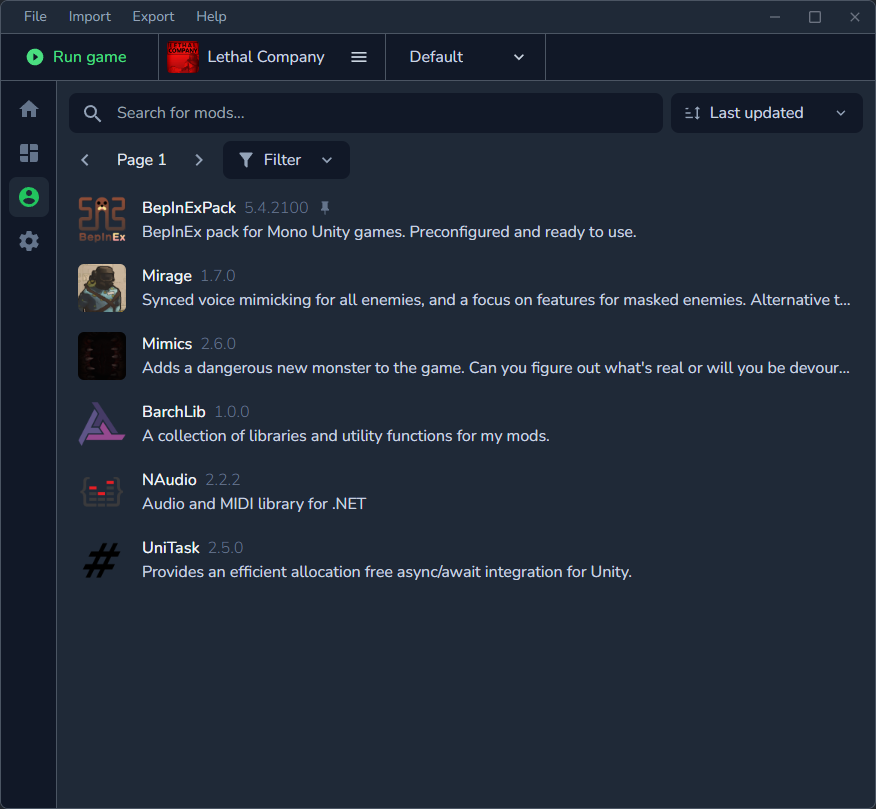Click the version number 5.4.2100
The width and height of the screenshot is (876, 809).
point(277,208)
